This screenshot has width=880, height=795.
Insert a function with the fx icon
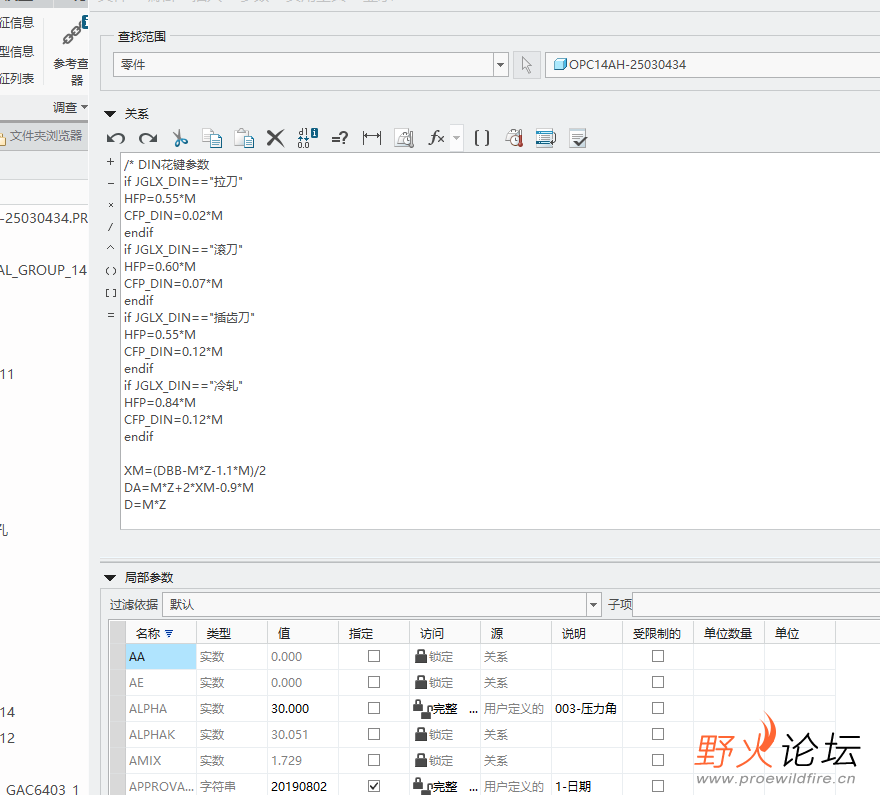pos(436,137)
